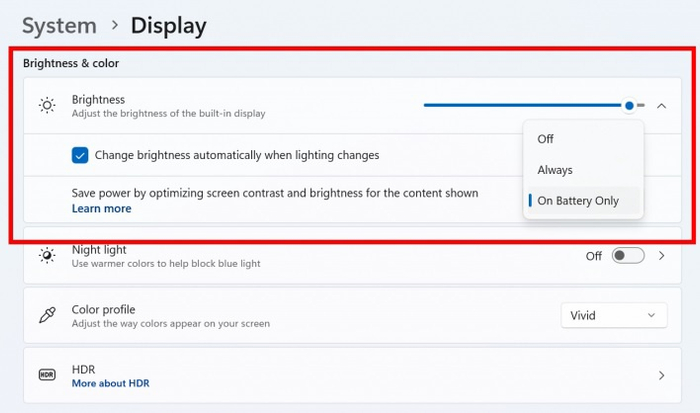Expand the HDR settings chevron
Viewport: 700px width, 413px height.
[661, 375]
